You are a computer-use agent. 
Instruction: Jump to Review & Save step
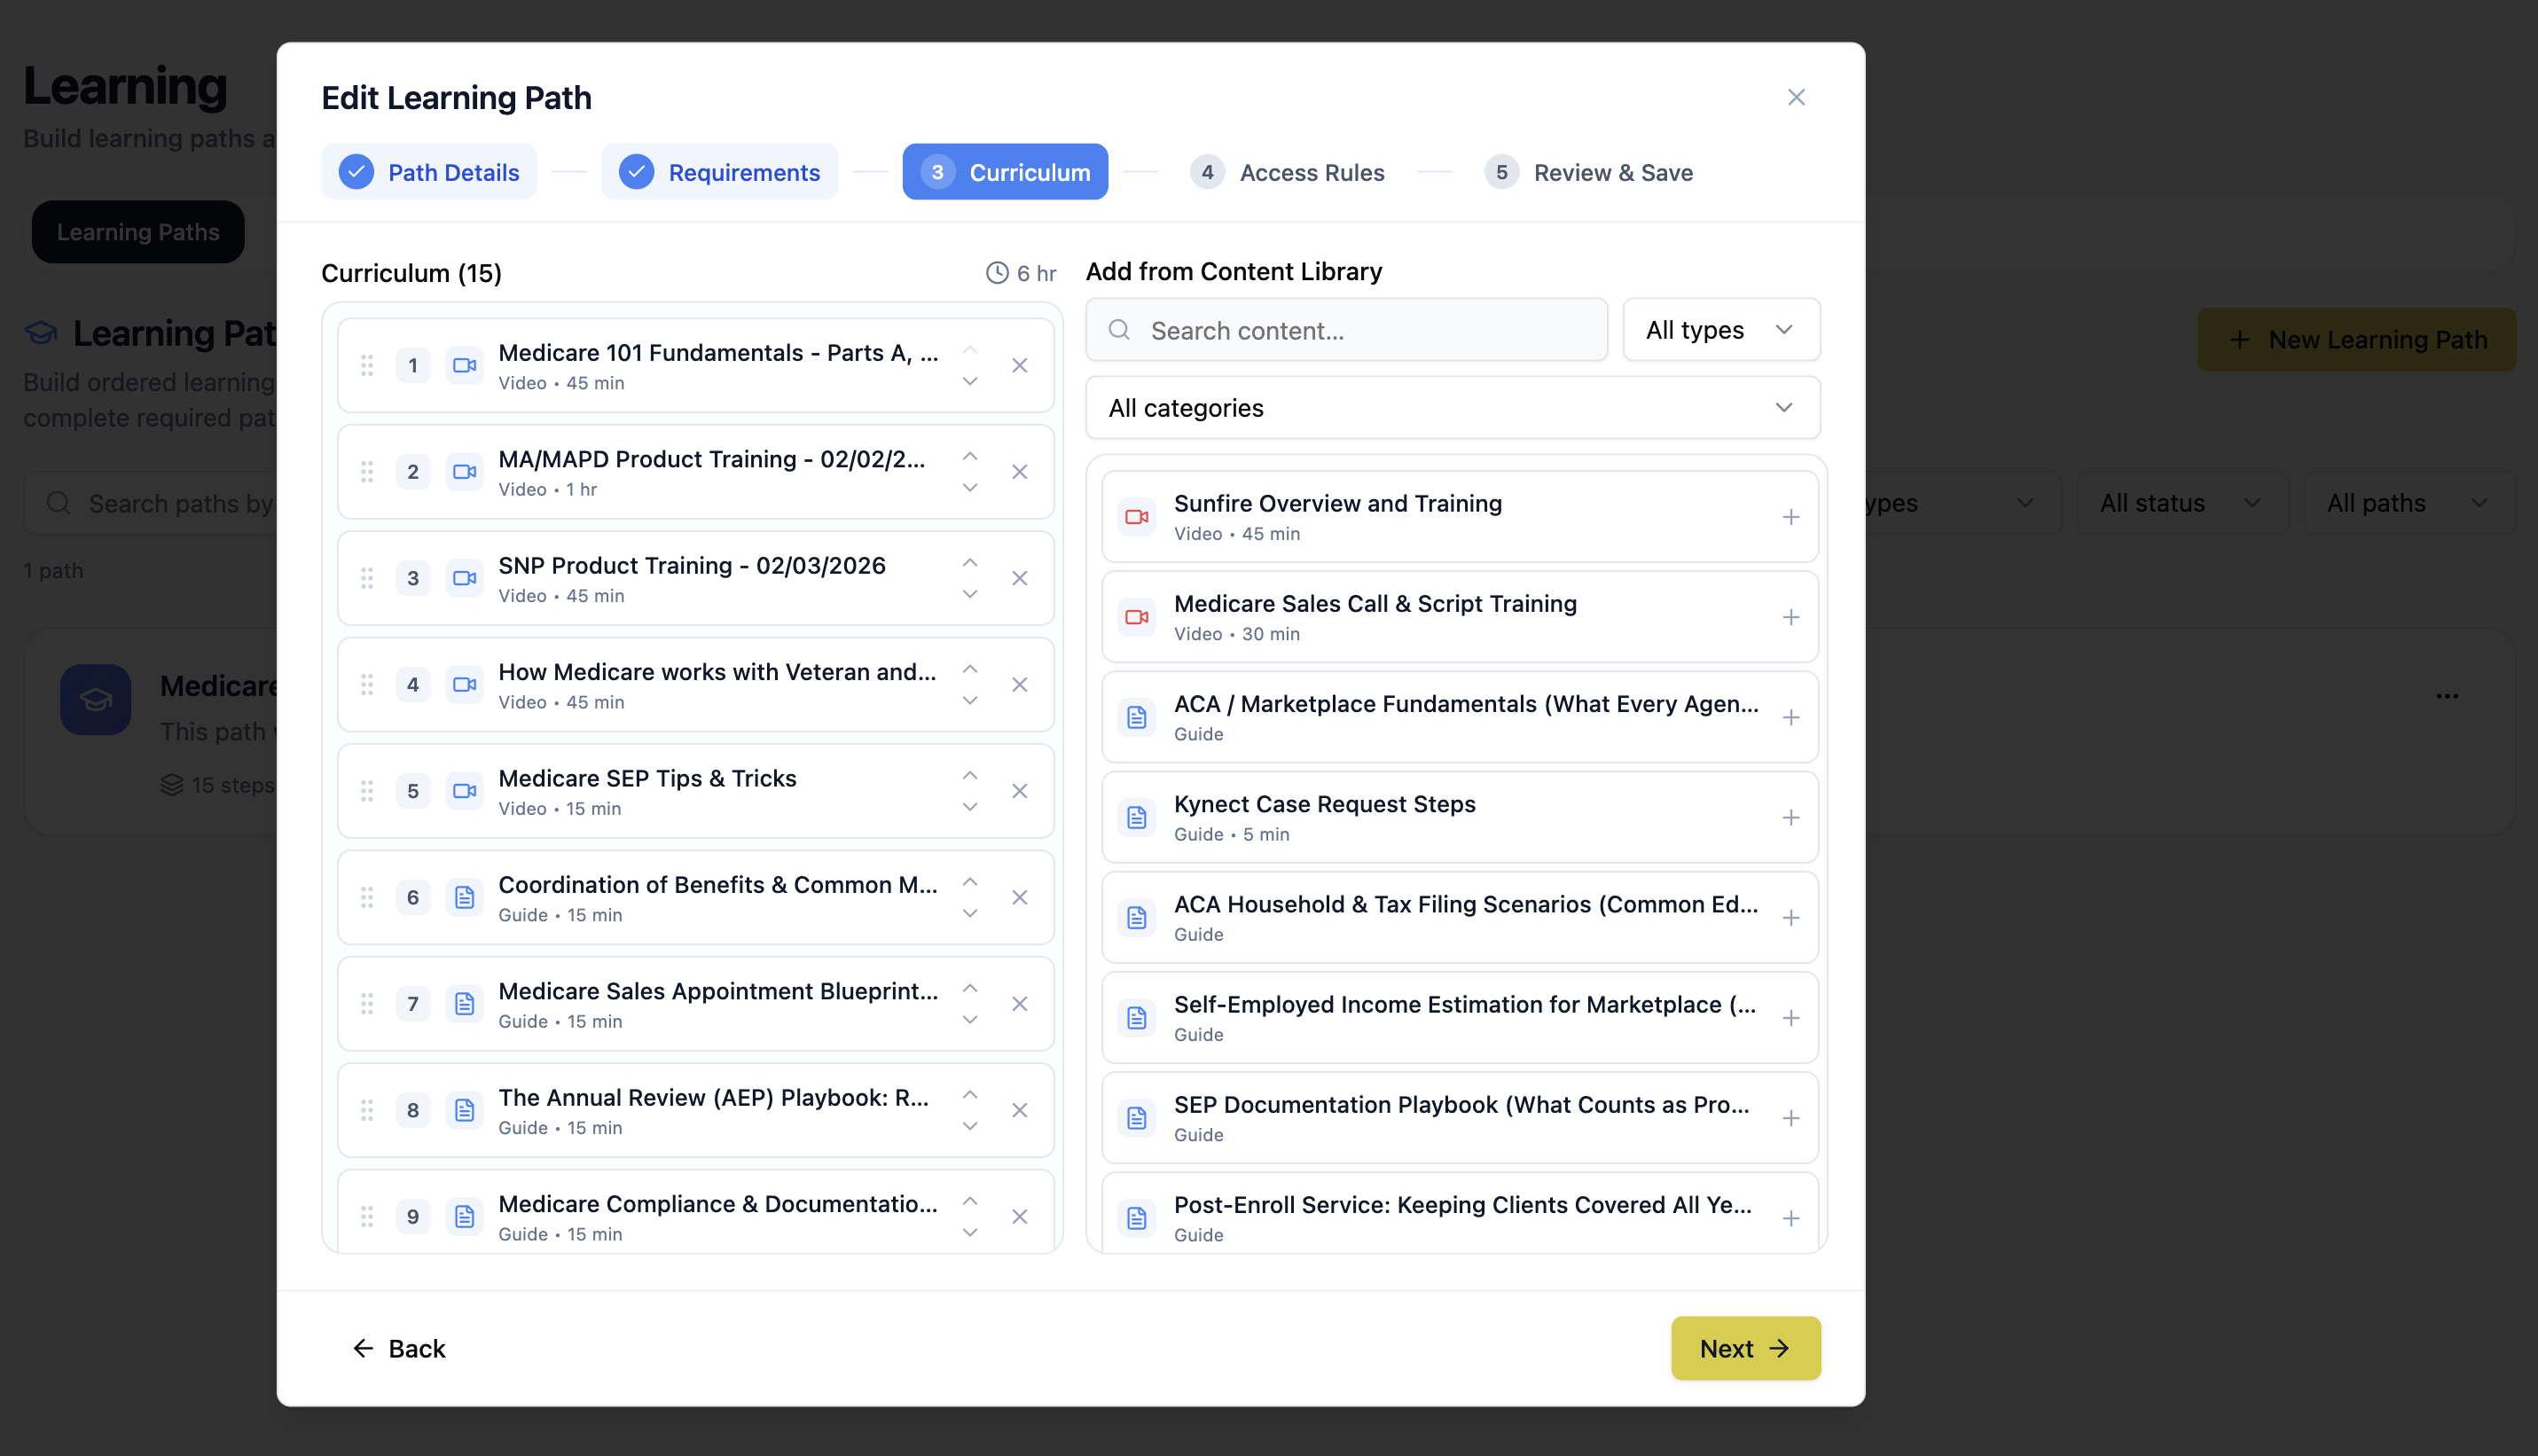point(1588,172)
